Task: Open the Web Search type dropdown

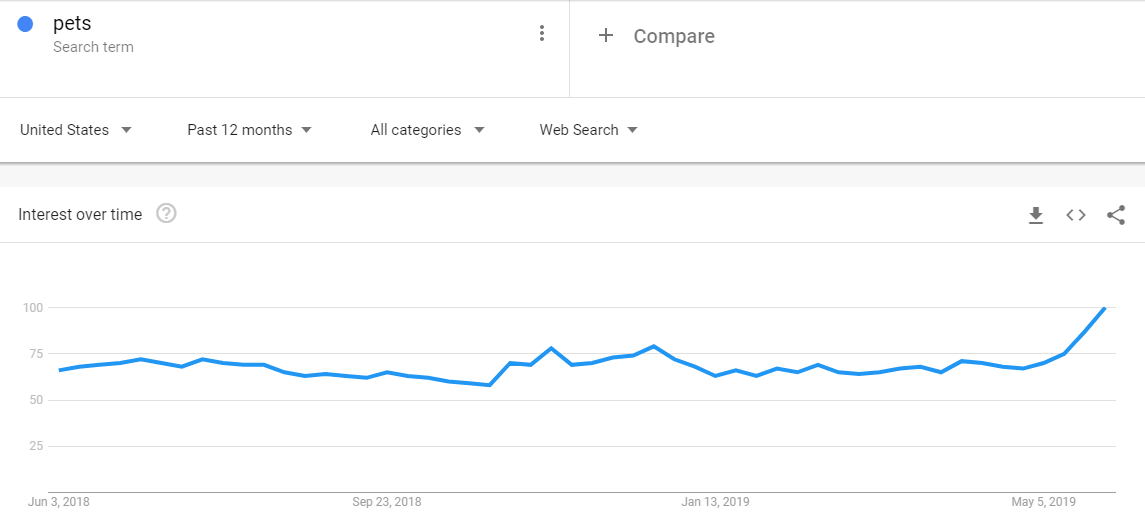Action: (x=589, y=130)
